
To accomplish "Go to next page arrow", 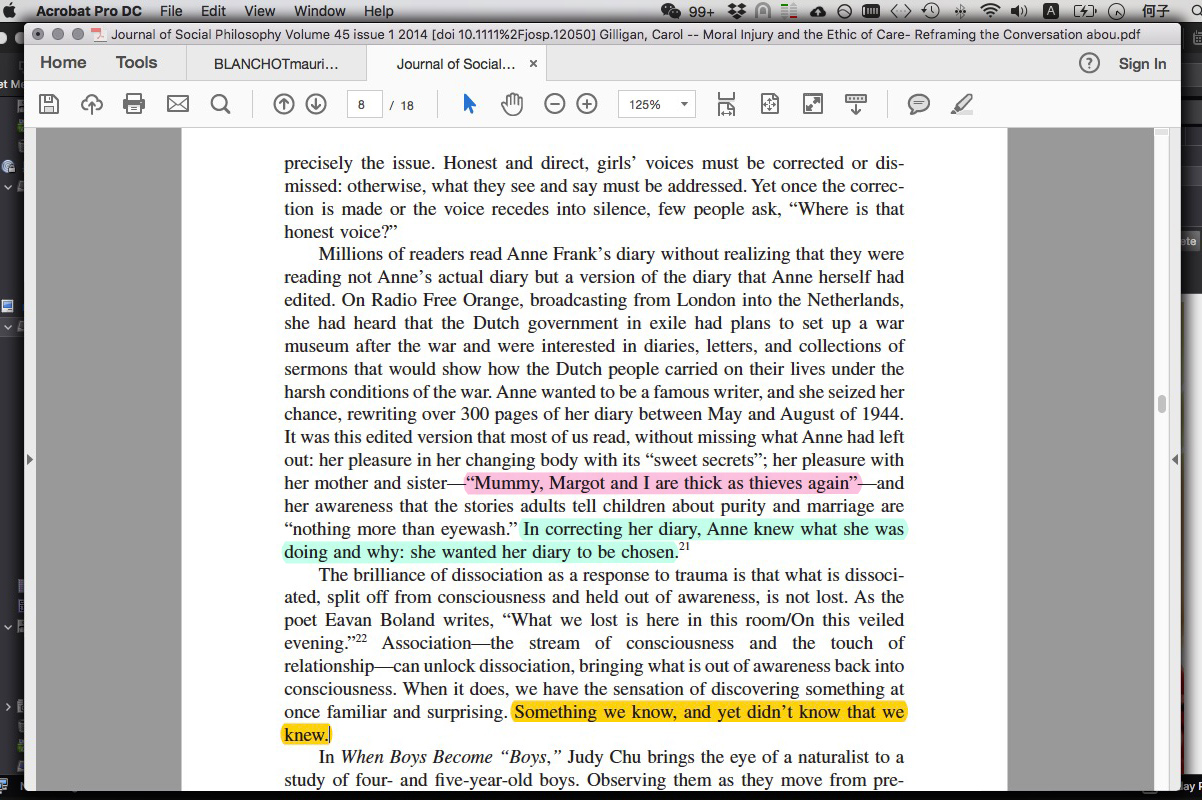I will [x=316, y=104].
